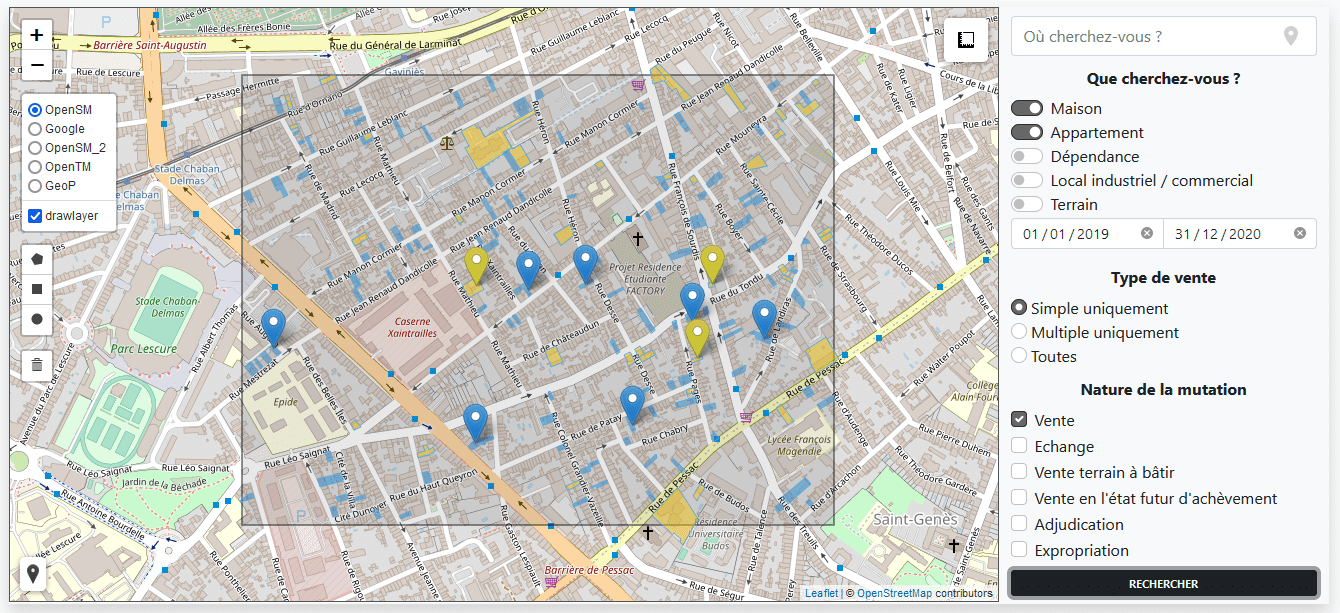Open the OpenStreetMap contributors link
The width and height of the screenshot is (1340, 613).
click(x=894, y=594)
